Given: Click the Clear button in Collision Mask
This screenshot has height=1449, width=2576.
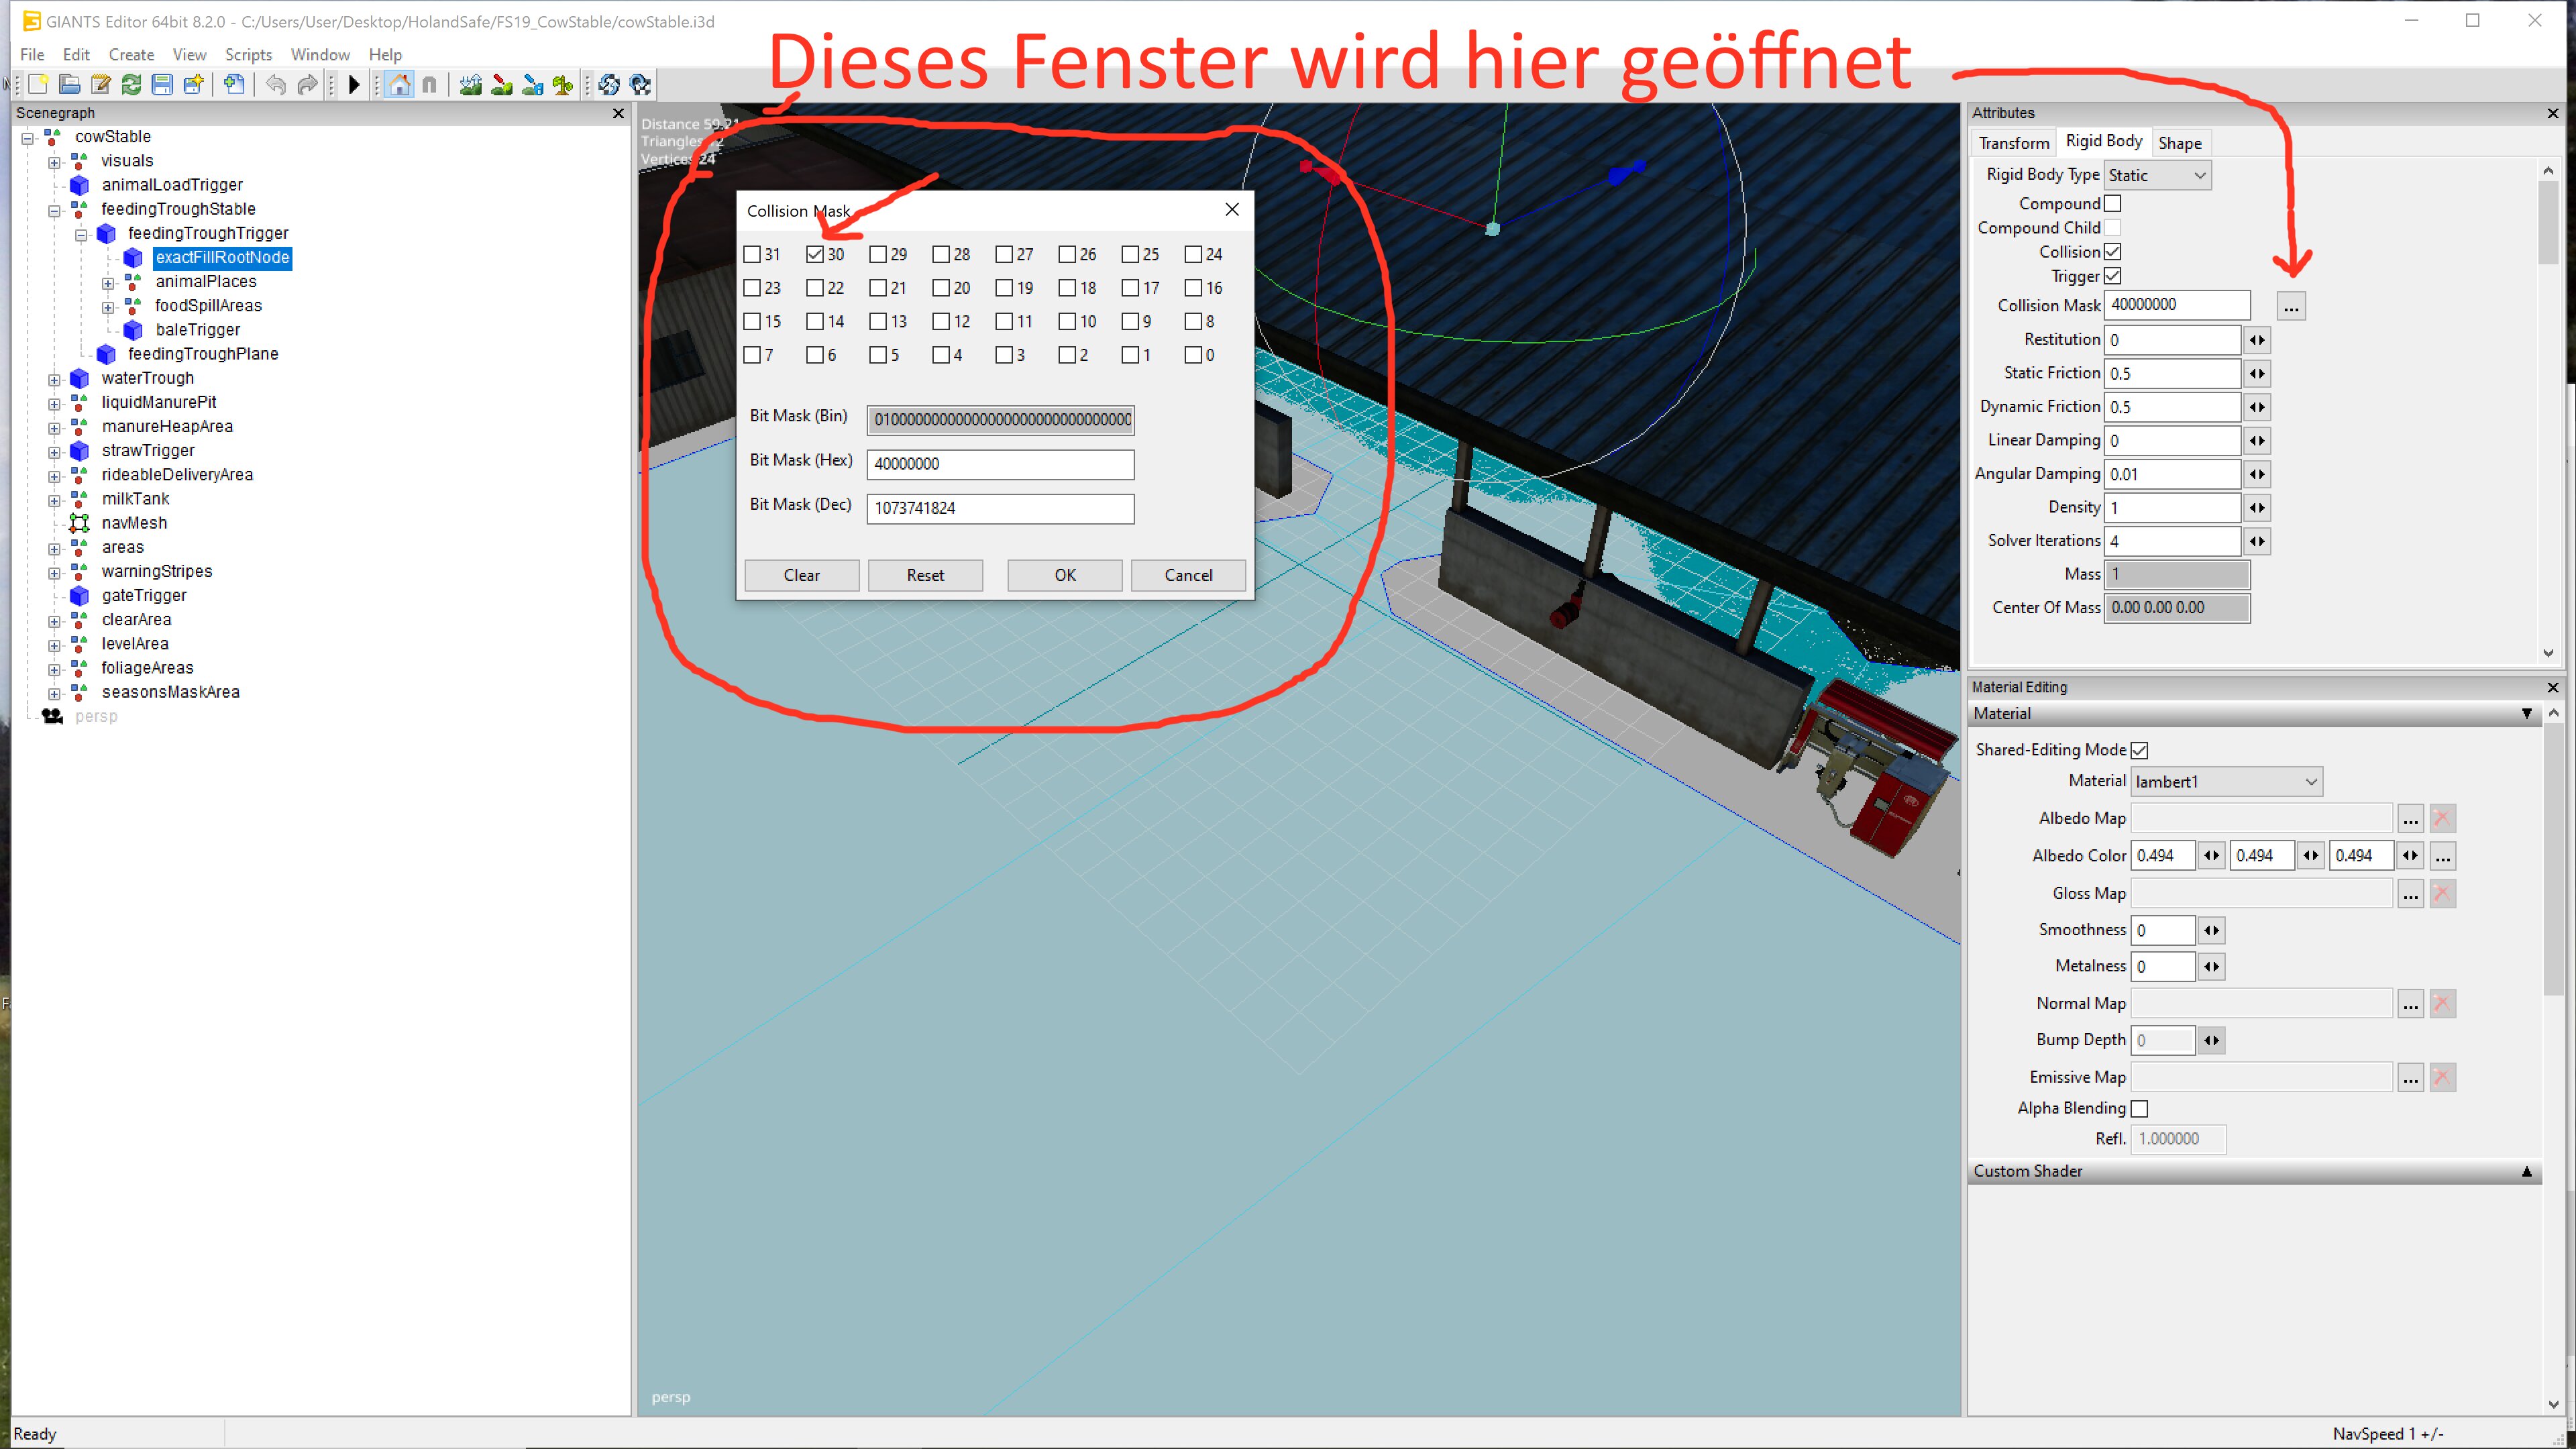Looking at the screenshot, I should pos(801,575).
